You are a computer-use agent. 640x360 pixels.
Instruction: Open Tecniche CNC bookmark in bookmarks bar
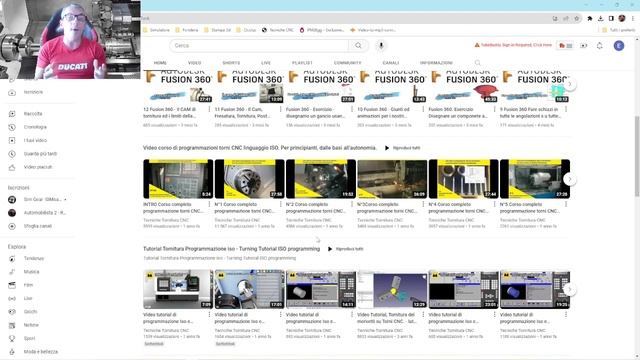coord(278,30)
